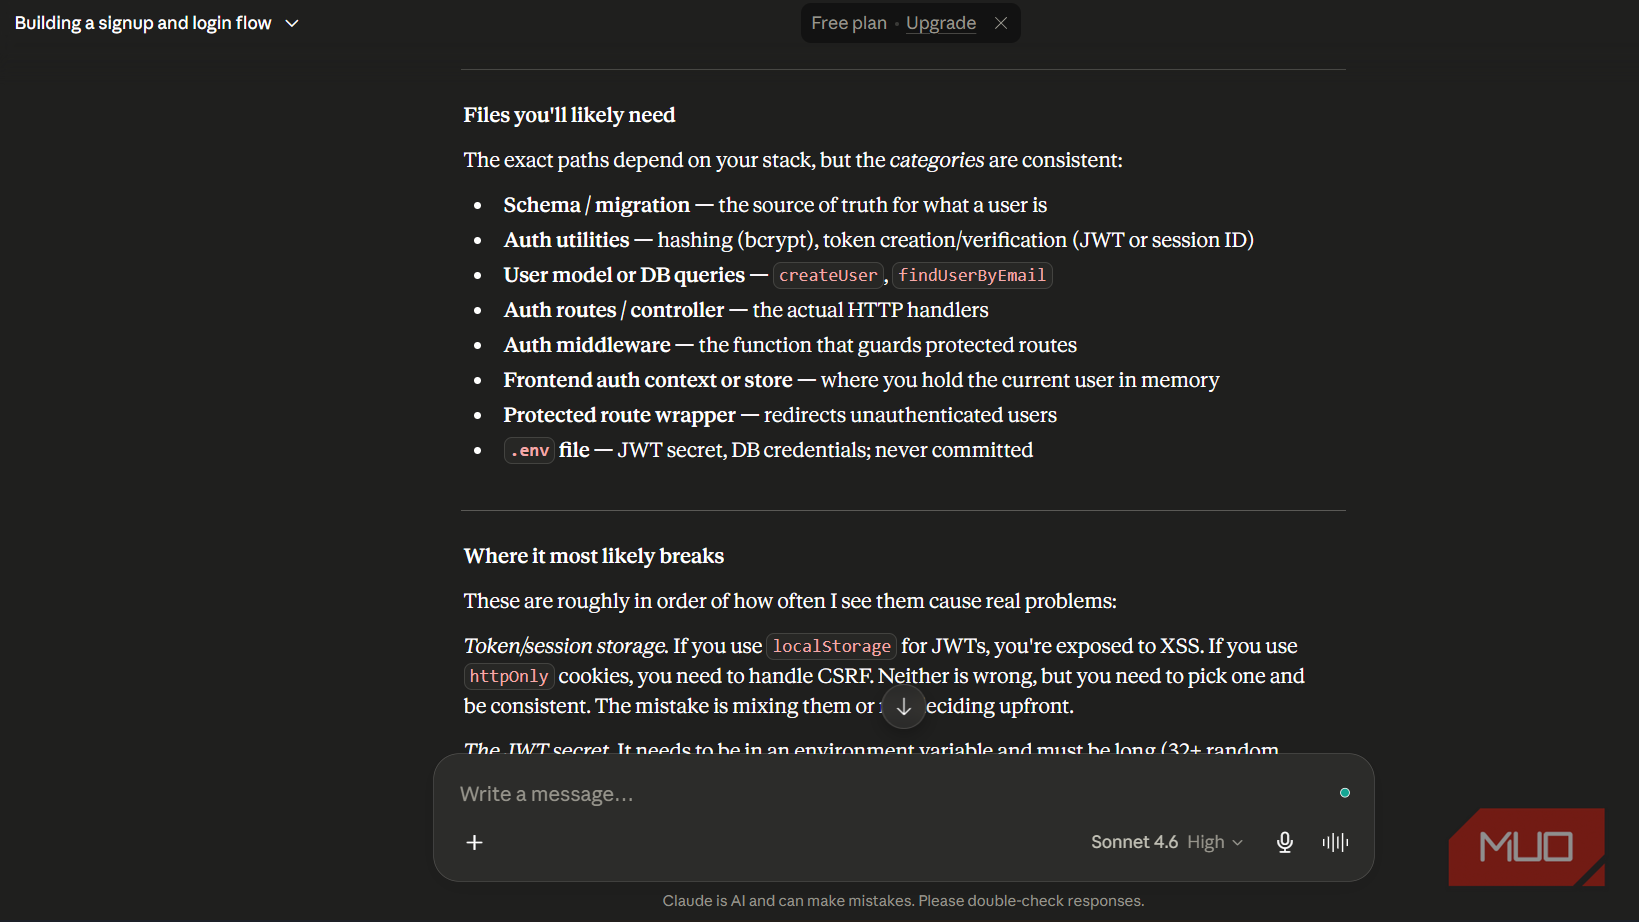Dismiss the Free plan banner
Viewport: 1639px width, 922px height.
click(x=1001, y=23)
